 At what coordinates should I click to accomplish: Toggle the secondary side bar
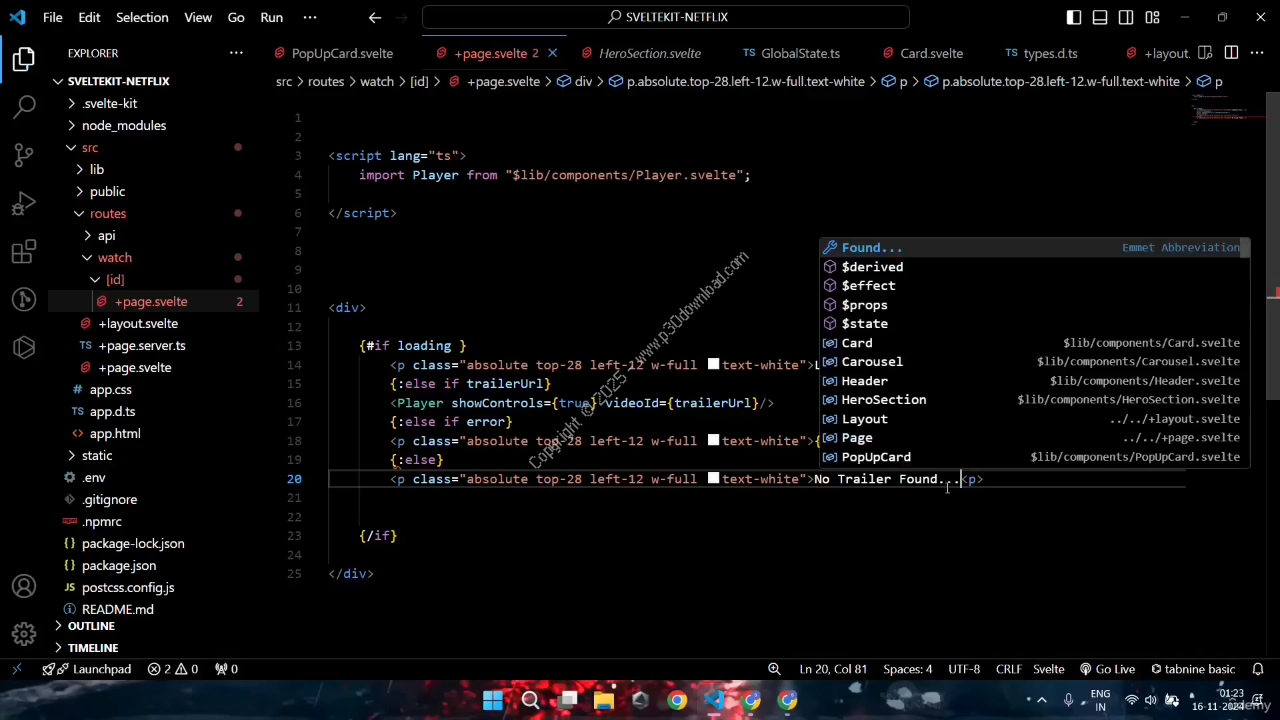tap(1126, 17)
